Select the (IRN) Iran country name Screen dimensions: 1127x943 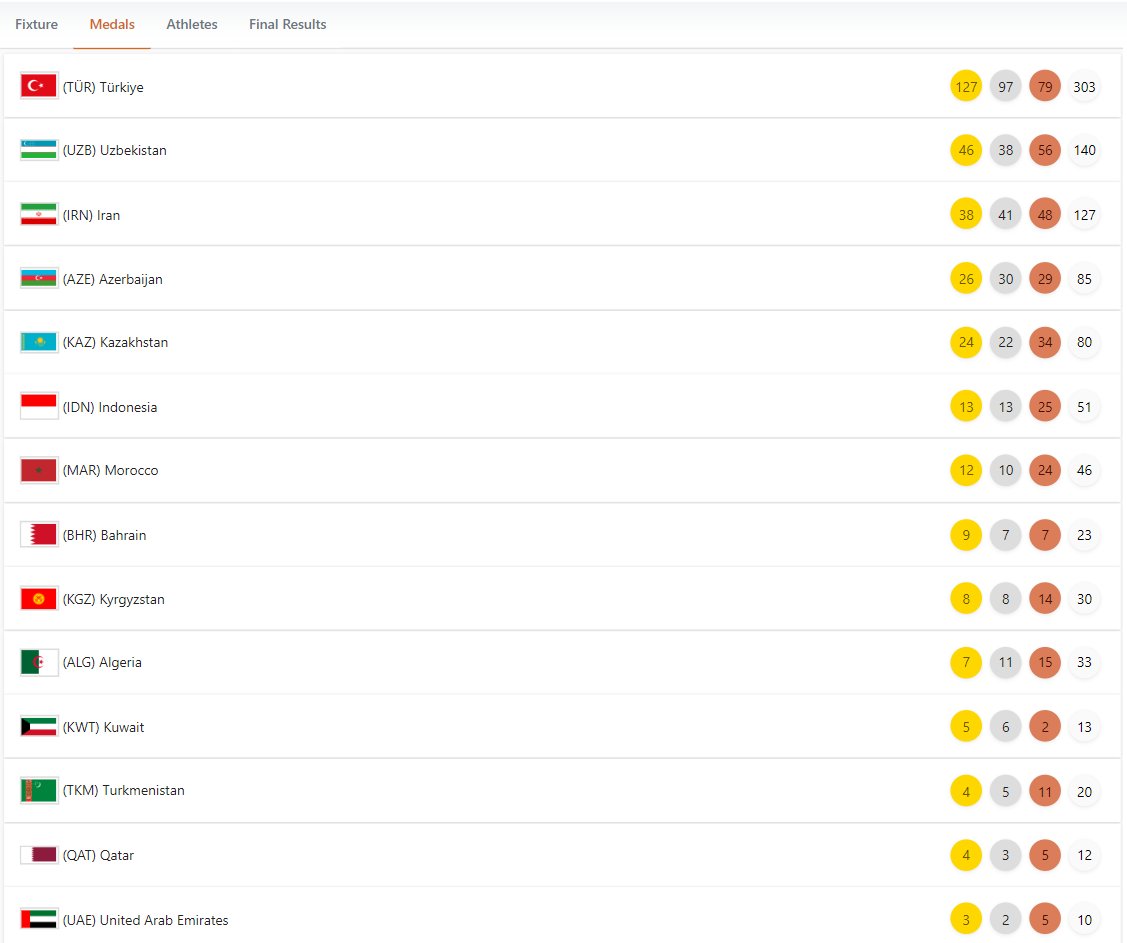click(91, 215)
